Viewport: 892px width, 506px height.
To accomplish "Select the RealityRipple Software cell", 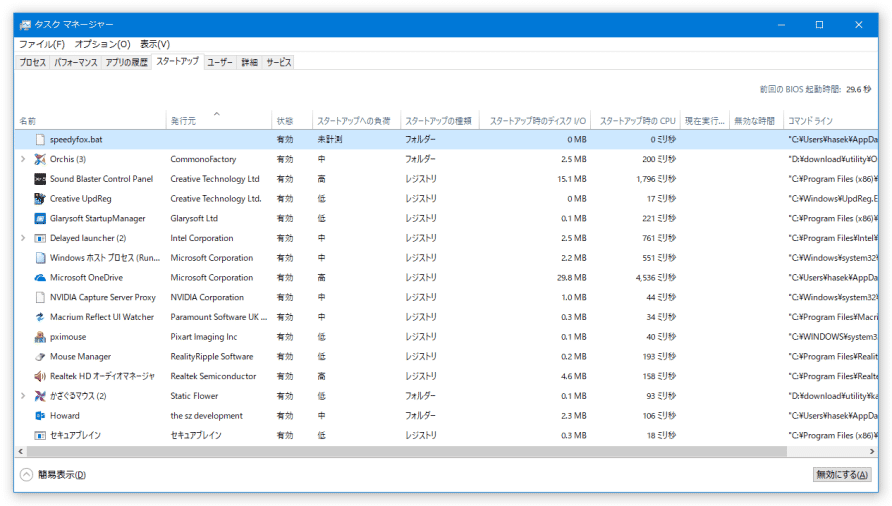I will tap(212, 356).
